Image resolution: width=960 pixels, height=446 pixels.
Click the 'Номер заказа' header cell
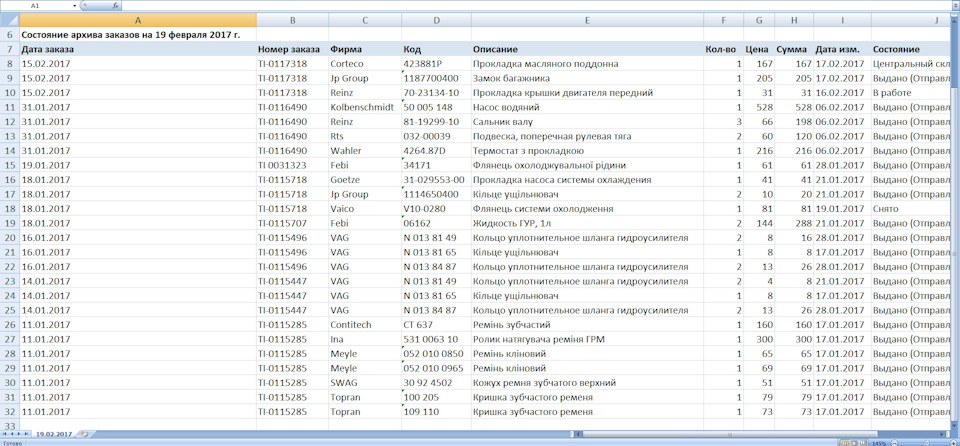pyautogui.click(x=292, y=49)
